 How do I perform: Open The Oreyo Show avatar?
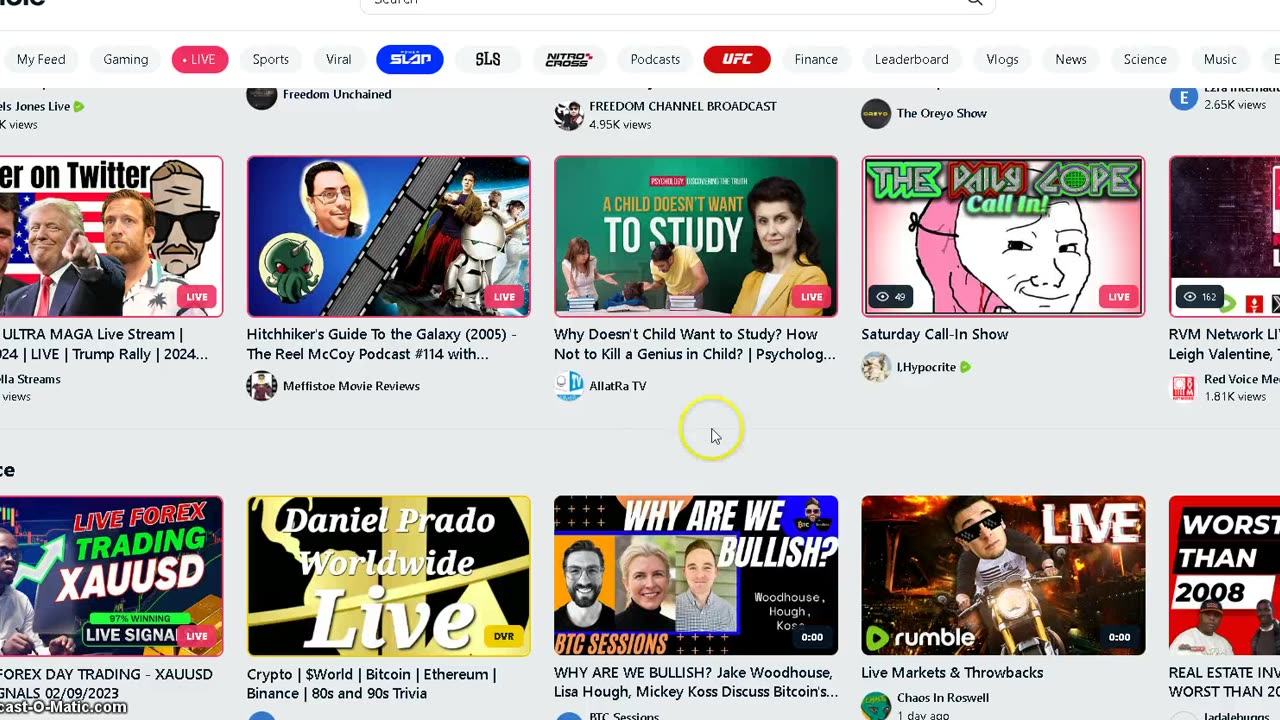tap(876, 113)
